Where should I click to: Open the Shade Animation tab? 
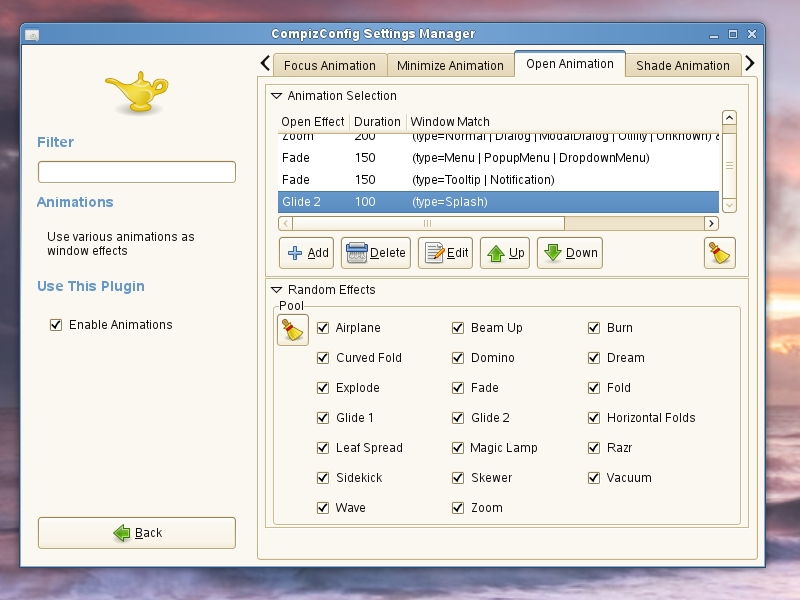683,65
